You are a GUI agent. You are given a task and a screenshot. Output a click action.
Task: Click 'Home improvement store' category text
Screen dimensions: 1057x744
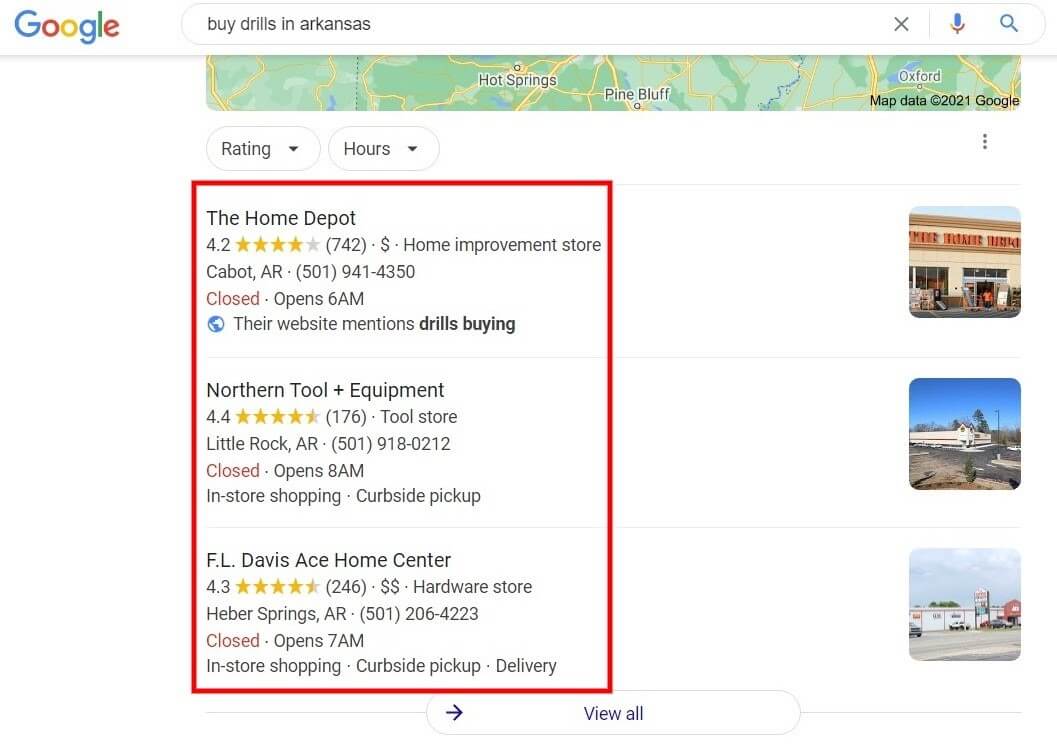pos(502,245)
